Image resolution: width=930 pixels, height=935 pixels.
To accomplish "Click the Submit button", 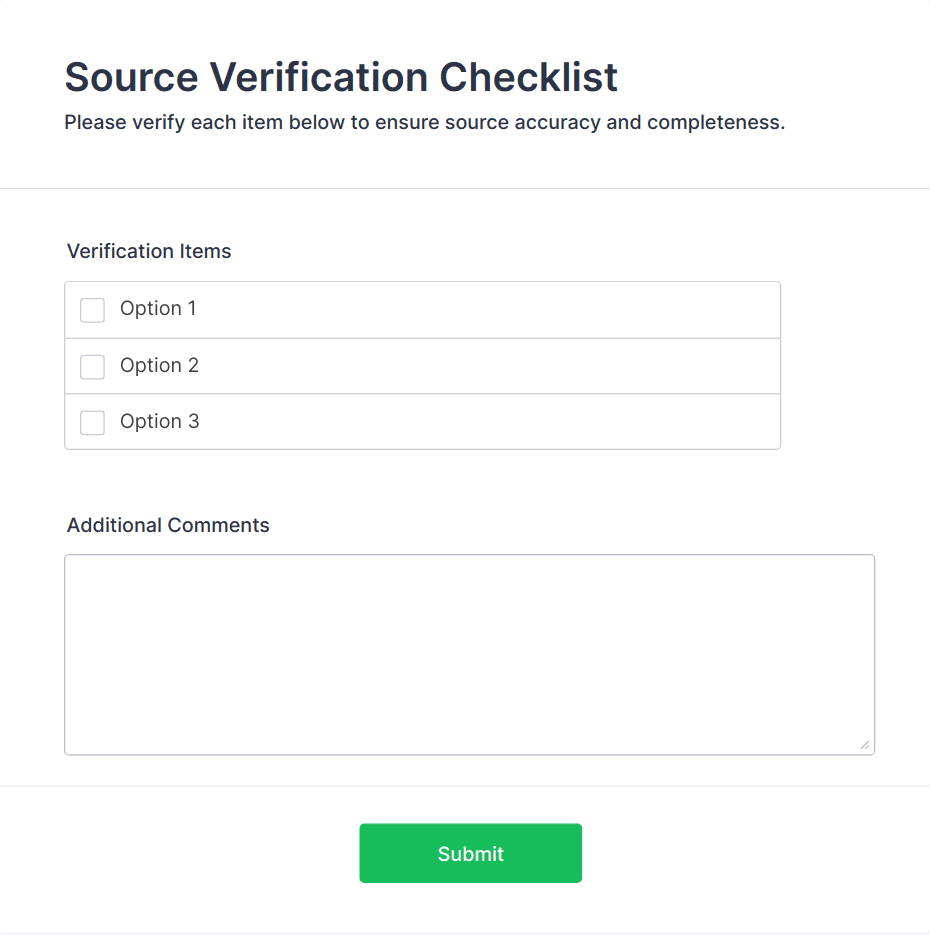I will (x=470, y=853).
